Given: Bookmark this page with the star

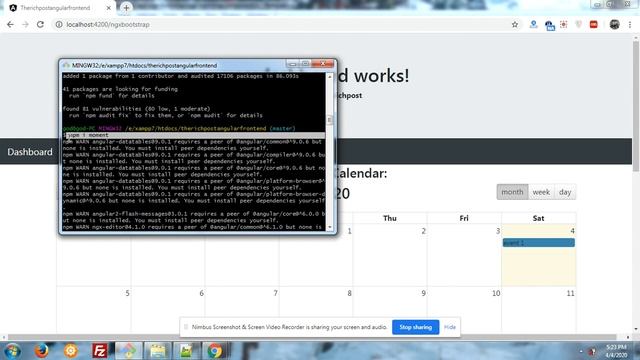Looking at the screenshot, I should [x=515, y=24].
